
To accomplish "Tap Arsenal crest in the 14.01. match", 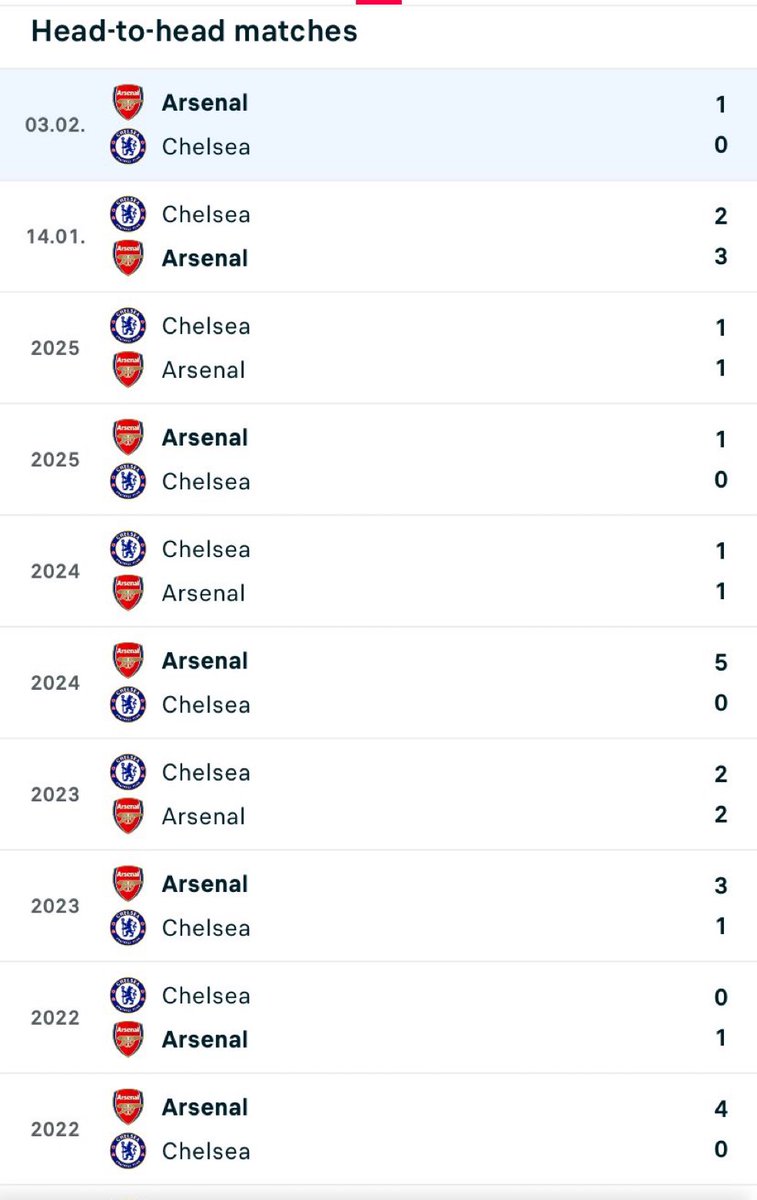I will coord(128,258).
